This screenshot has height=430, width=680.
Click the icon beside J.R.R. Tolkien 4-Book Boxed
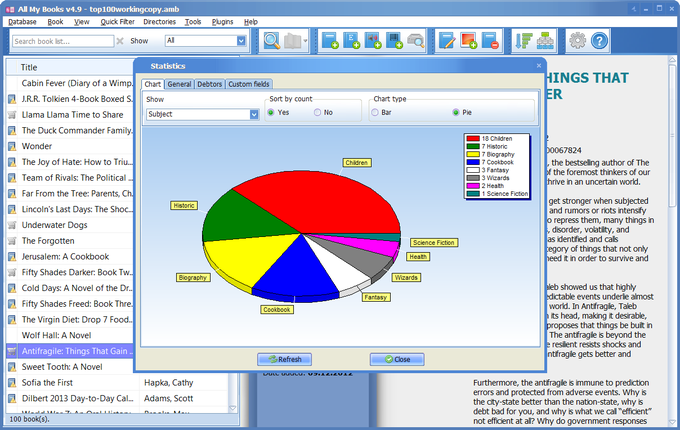point(12,99)
